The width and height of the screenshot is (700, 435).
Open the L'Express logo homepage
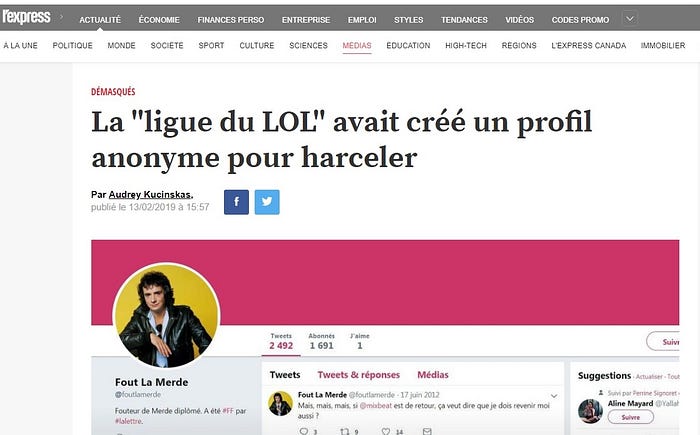click(x=26, y=17)
